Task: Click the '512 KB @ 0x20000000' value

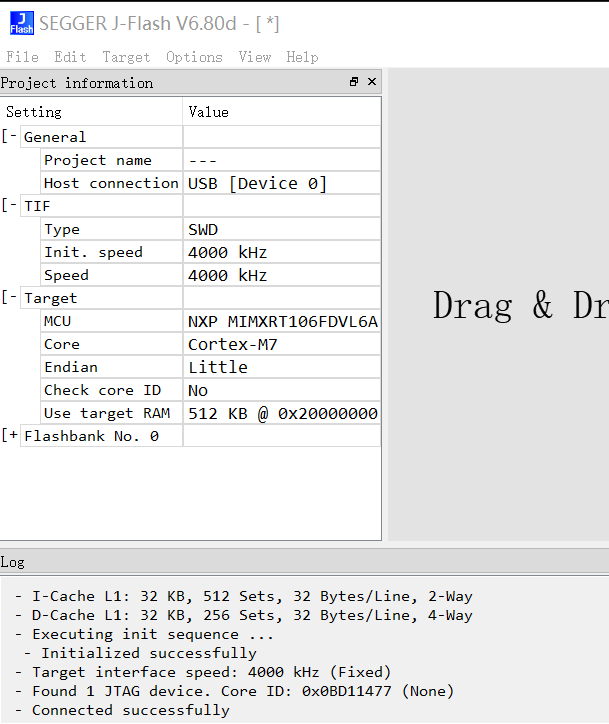Action: 282,413
